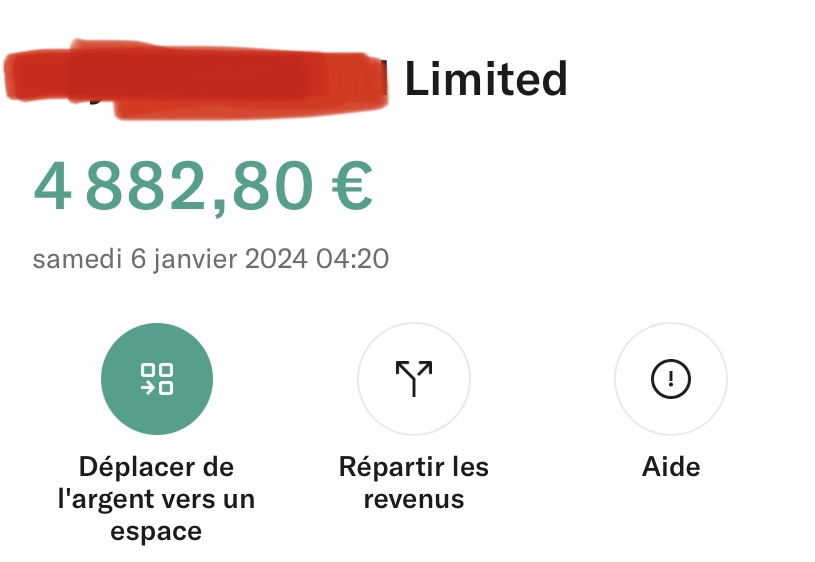Open the split-arrows income distribution icon
Image resolution: width=815 pixels, height=562 pixels.
click(x=414, y=379)
